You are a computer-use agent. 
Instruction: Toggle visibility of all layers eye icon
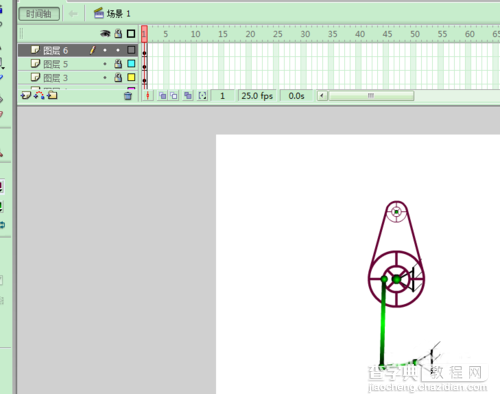[x=105, y=34]
